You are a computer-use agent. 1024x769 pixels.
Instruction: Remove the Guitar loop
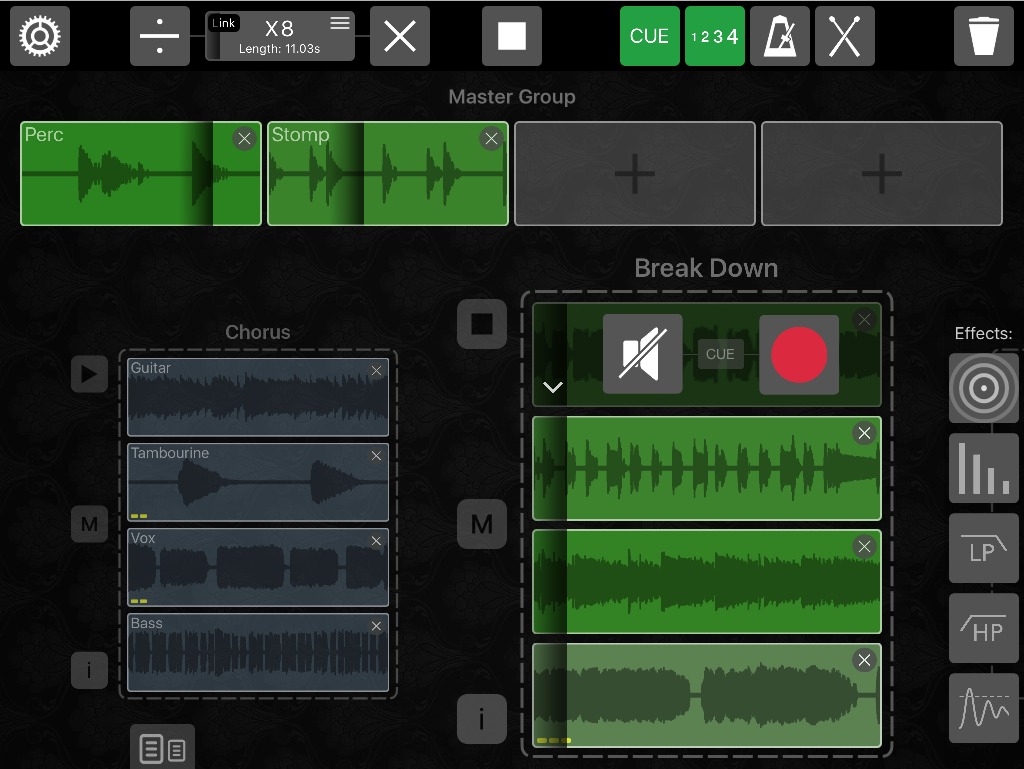[x=376, y=370]
